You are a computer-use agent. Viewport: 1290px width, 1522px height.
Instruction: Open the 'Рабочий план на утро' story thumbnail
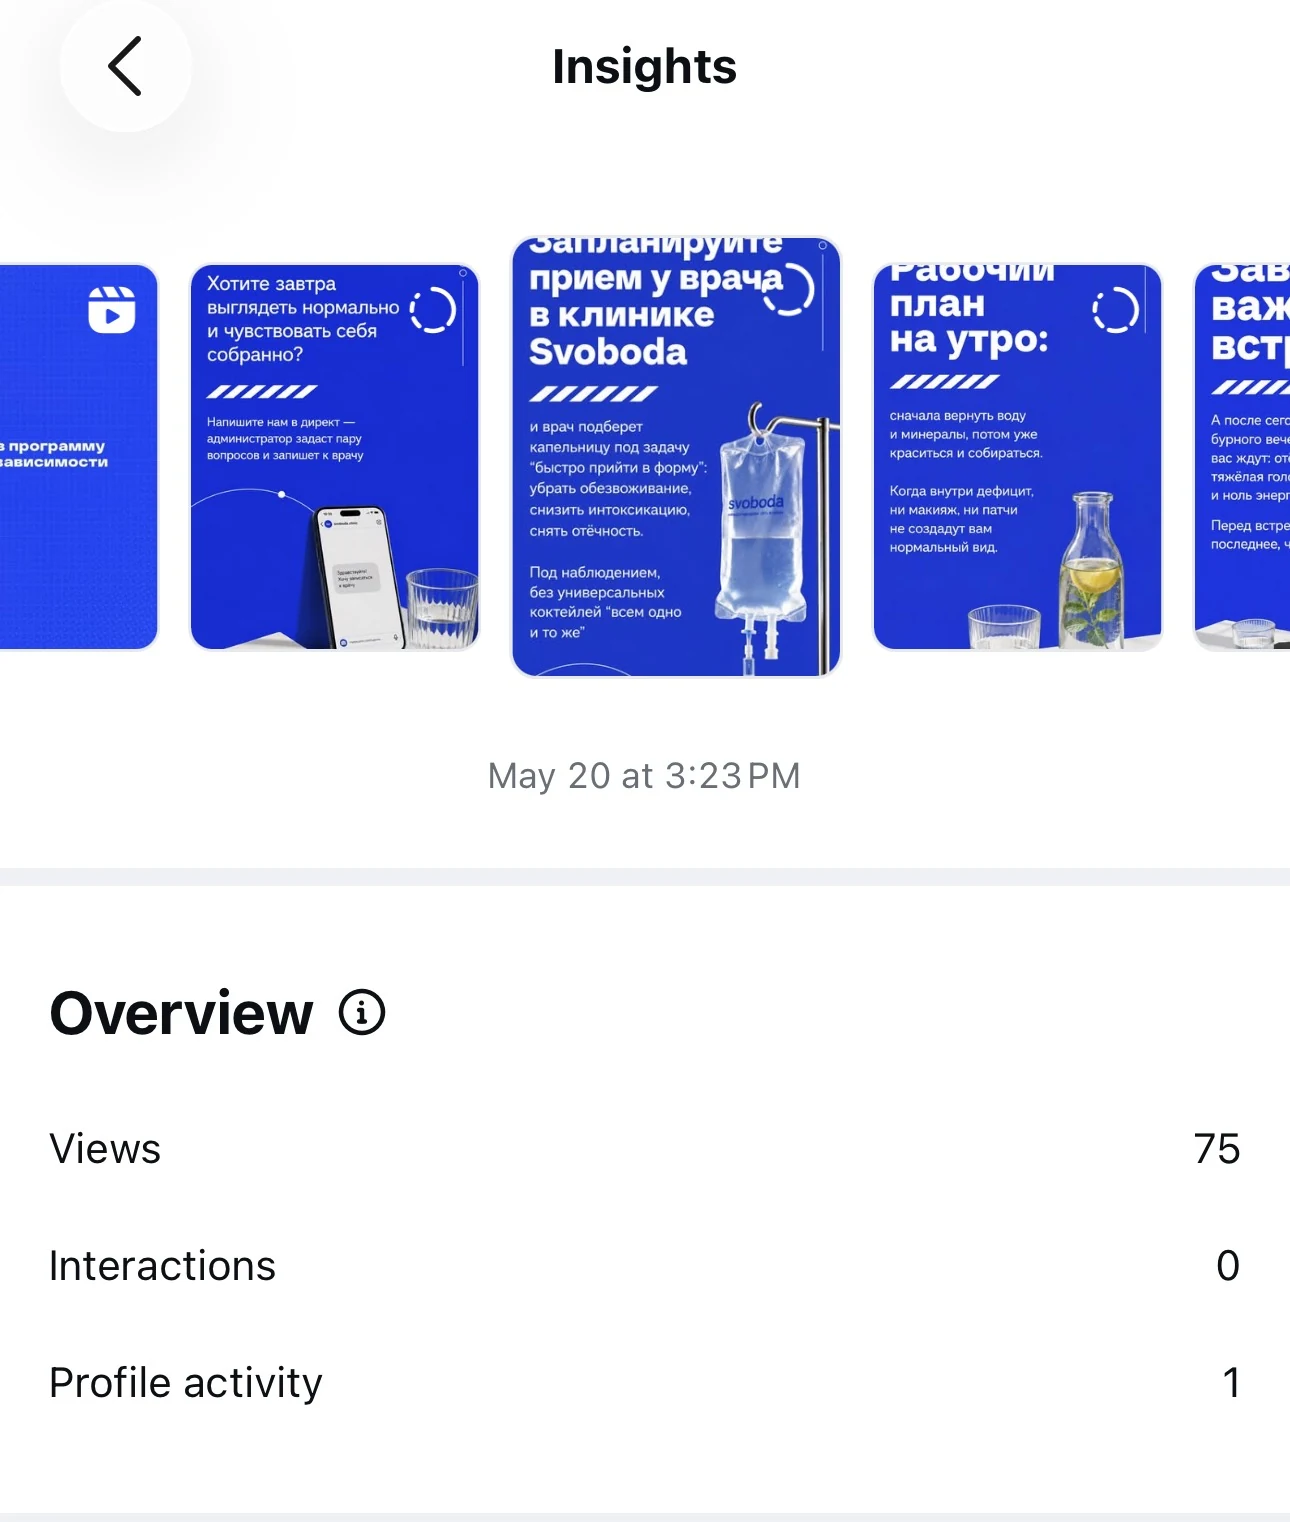click(x=1017, y=457)
